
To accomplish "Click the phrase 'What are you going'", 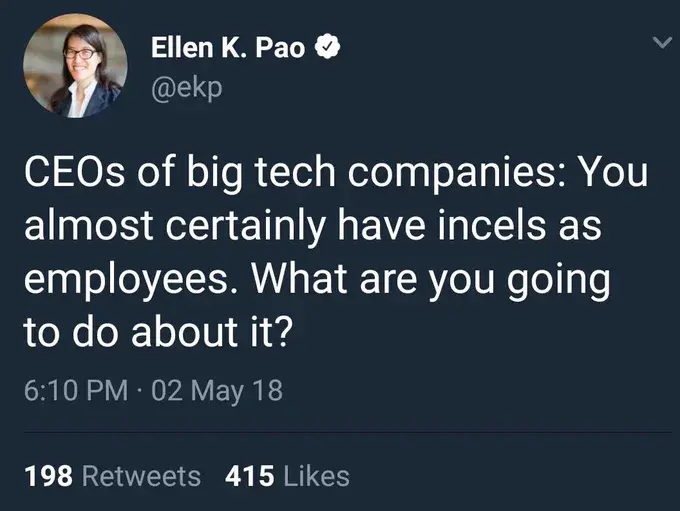I will (431, 280).
